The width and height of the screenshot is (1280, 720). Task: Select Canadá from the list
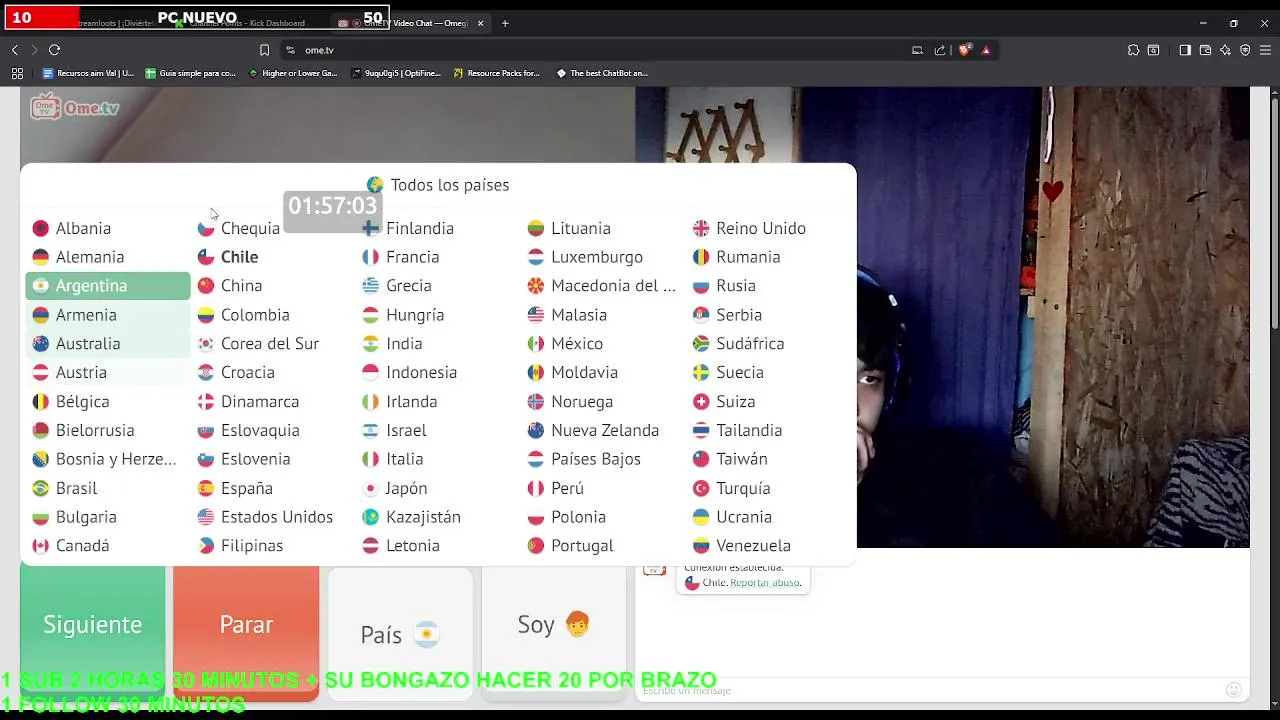(x=107, y=546)
